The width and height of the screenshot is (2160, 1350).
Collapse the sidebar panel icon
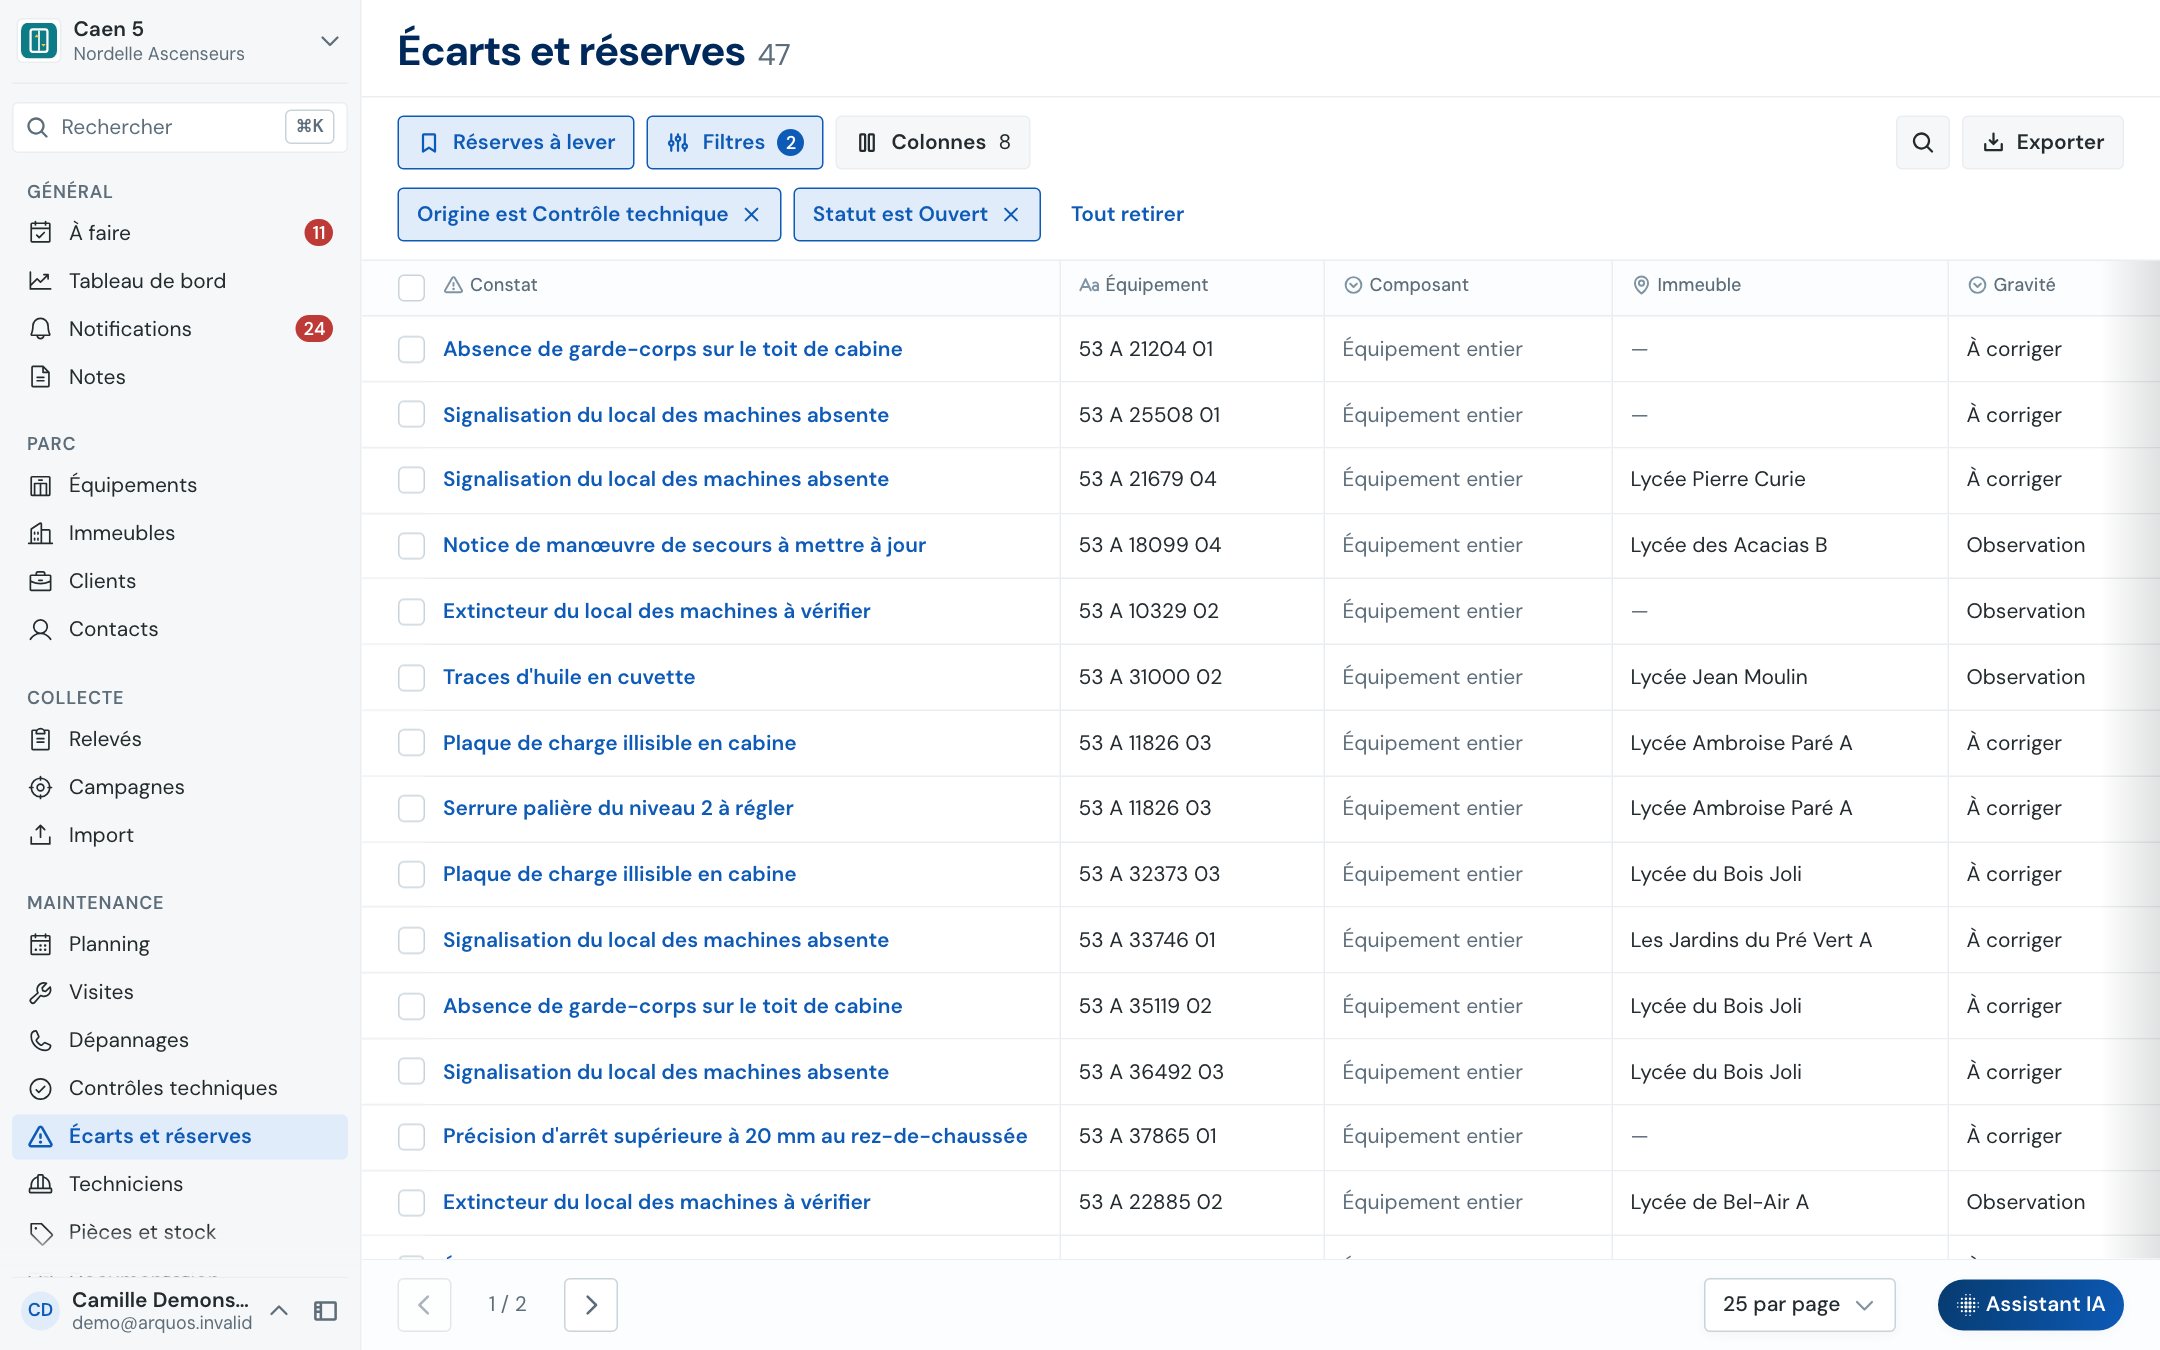coord(325,1311)
